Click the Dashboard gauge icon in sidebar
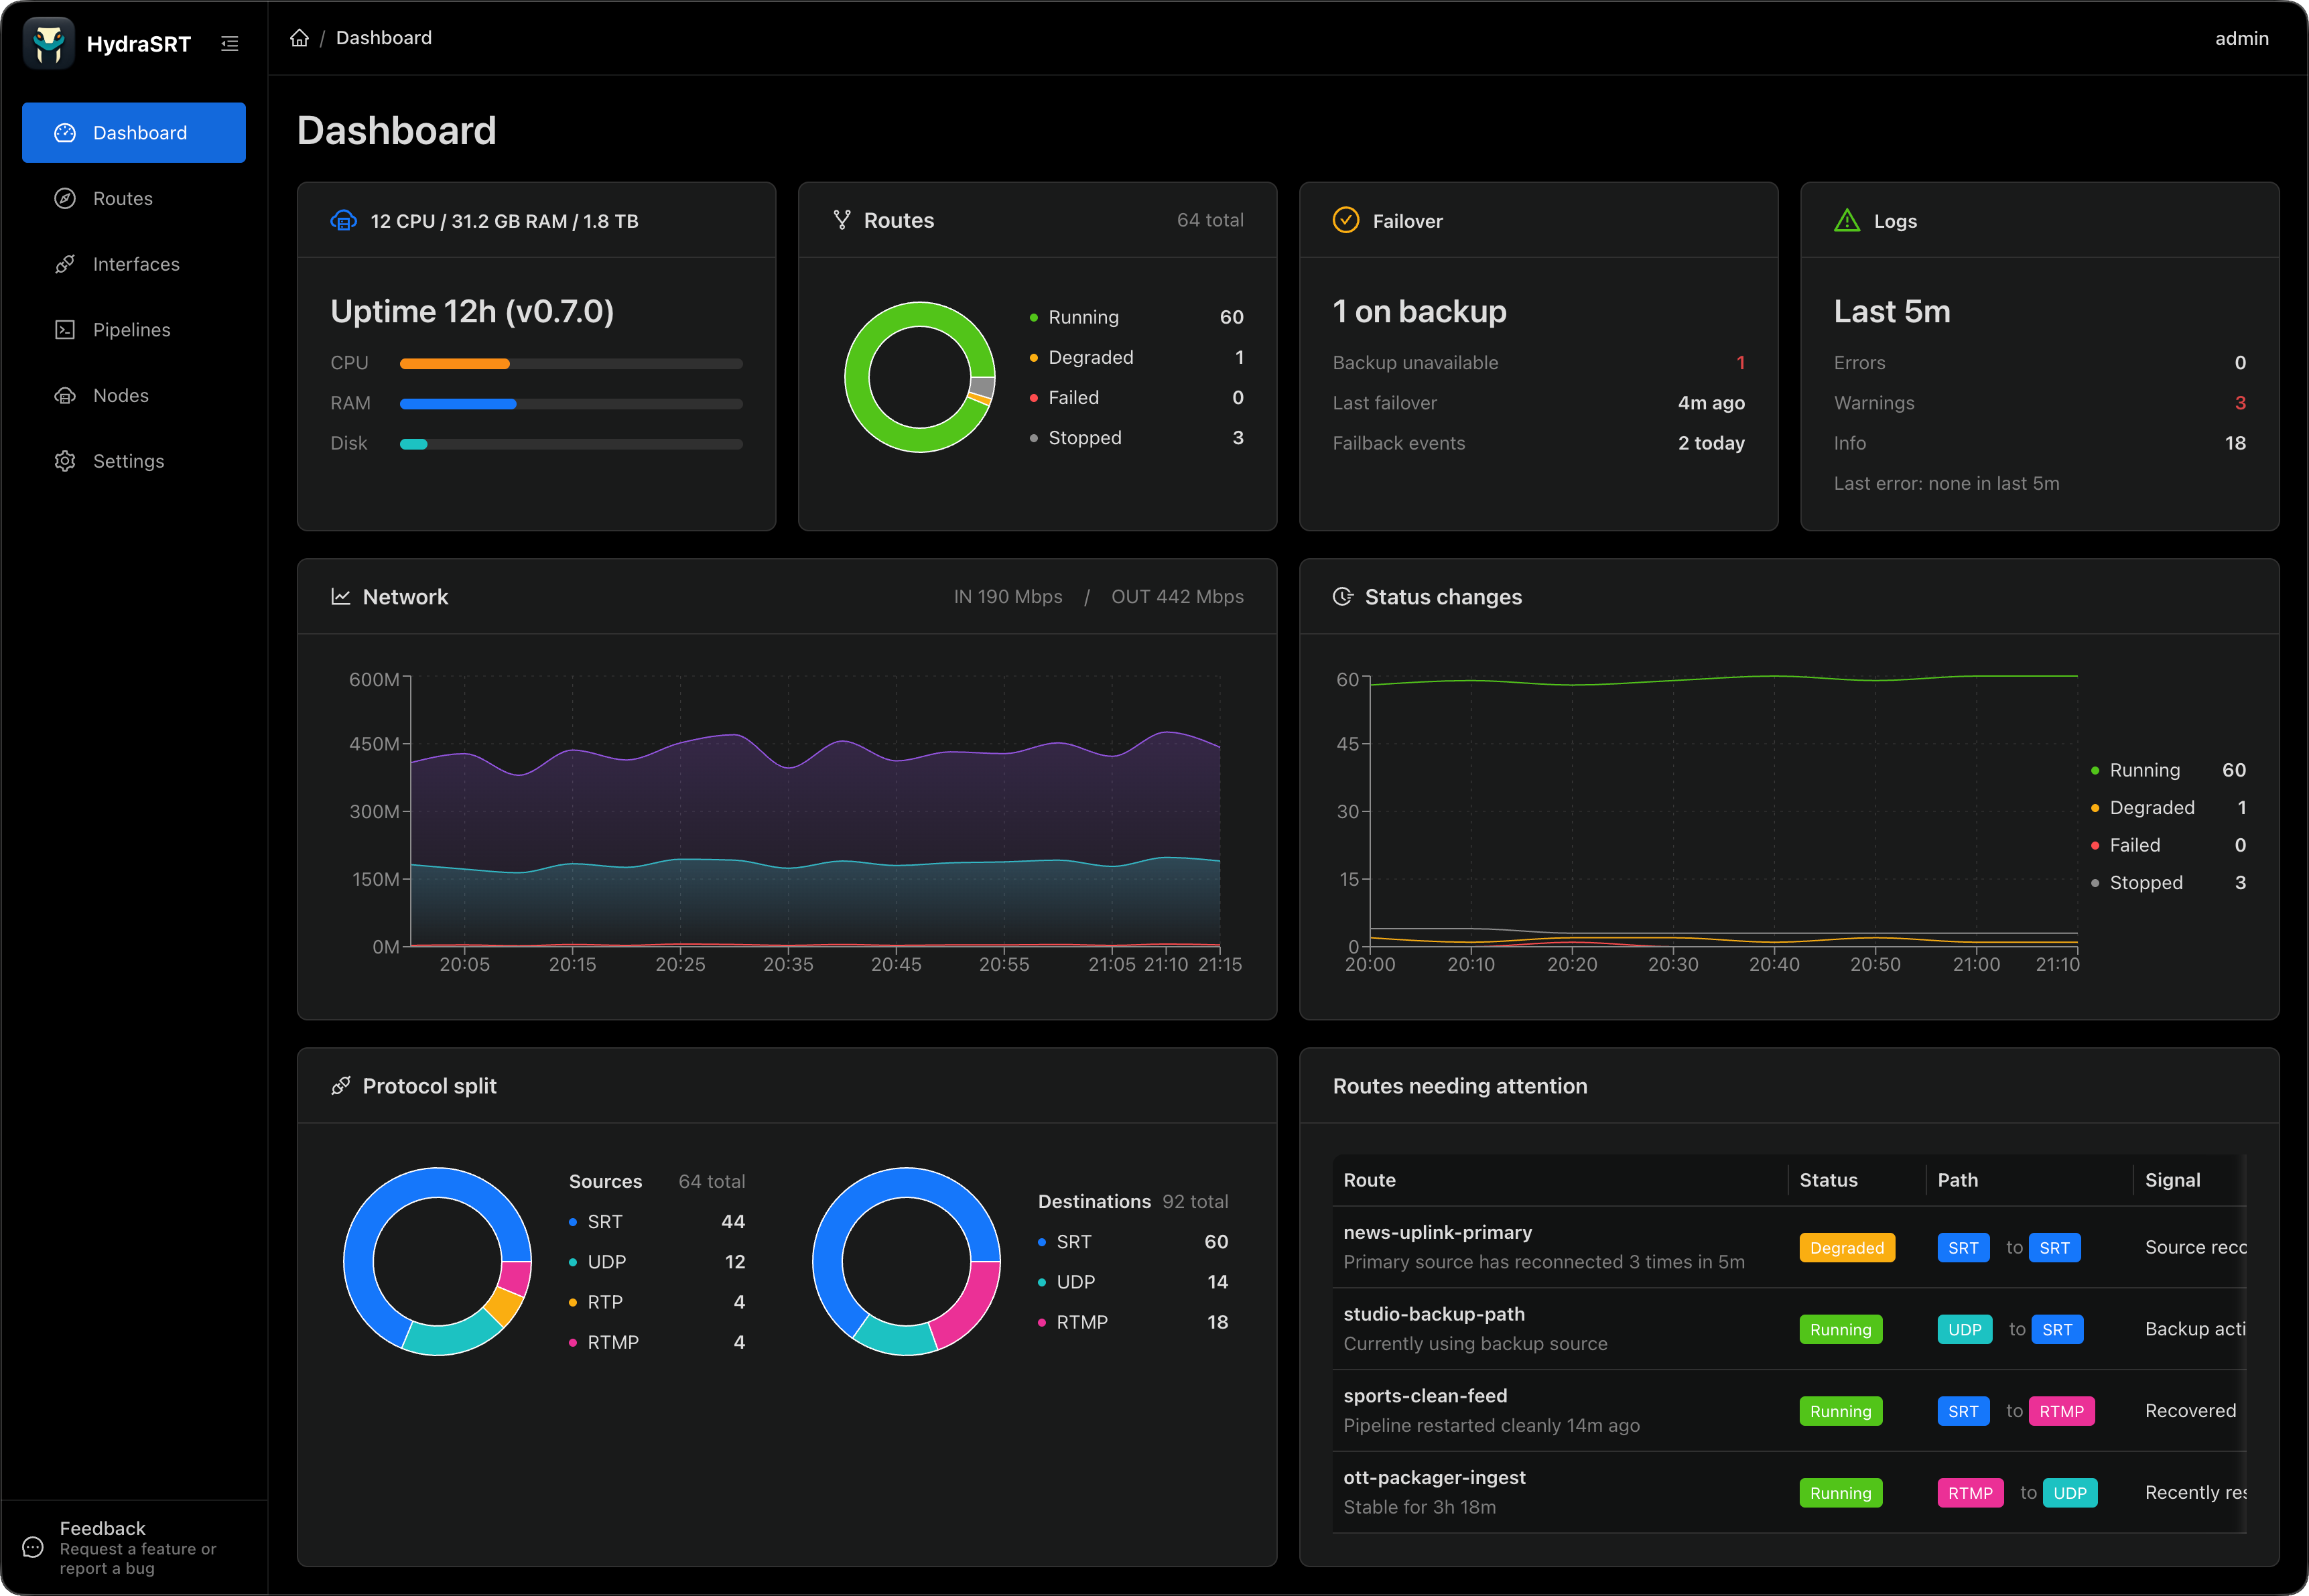 (x=65, y=133)
